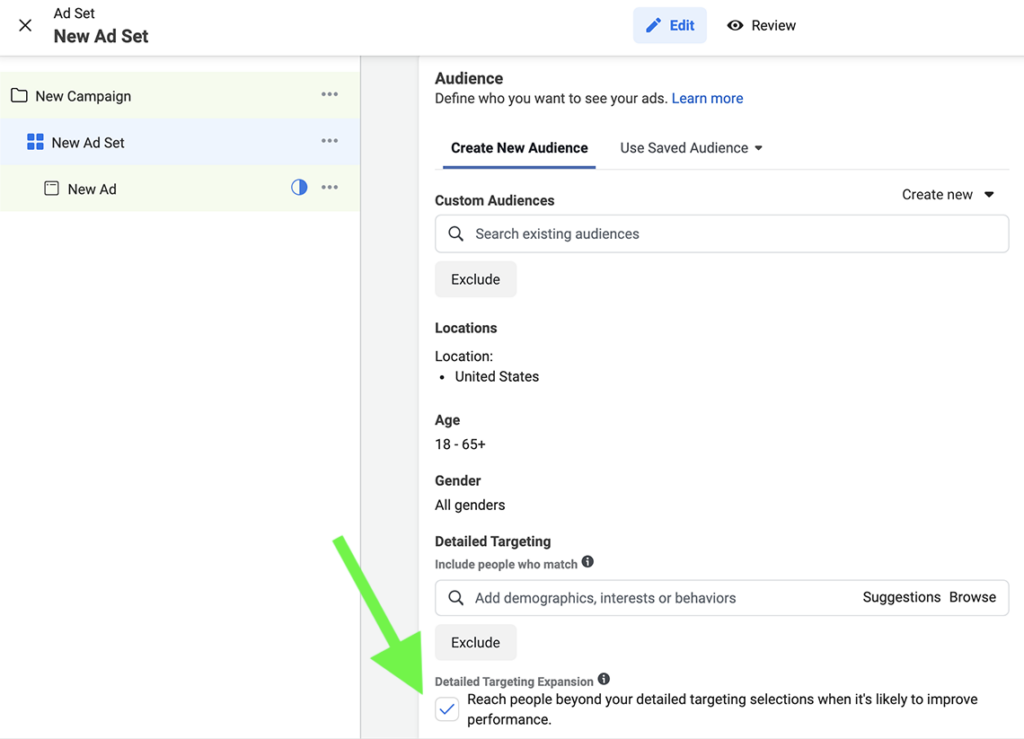Screen dimensions: 1024x739
Task: Click the Exclude button under Custom Audiences
Action: click(x=475, y=279)
